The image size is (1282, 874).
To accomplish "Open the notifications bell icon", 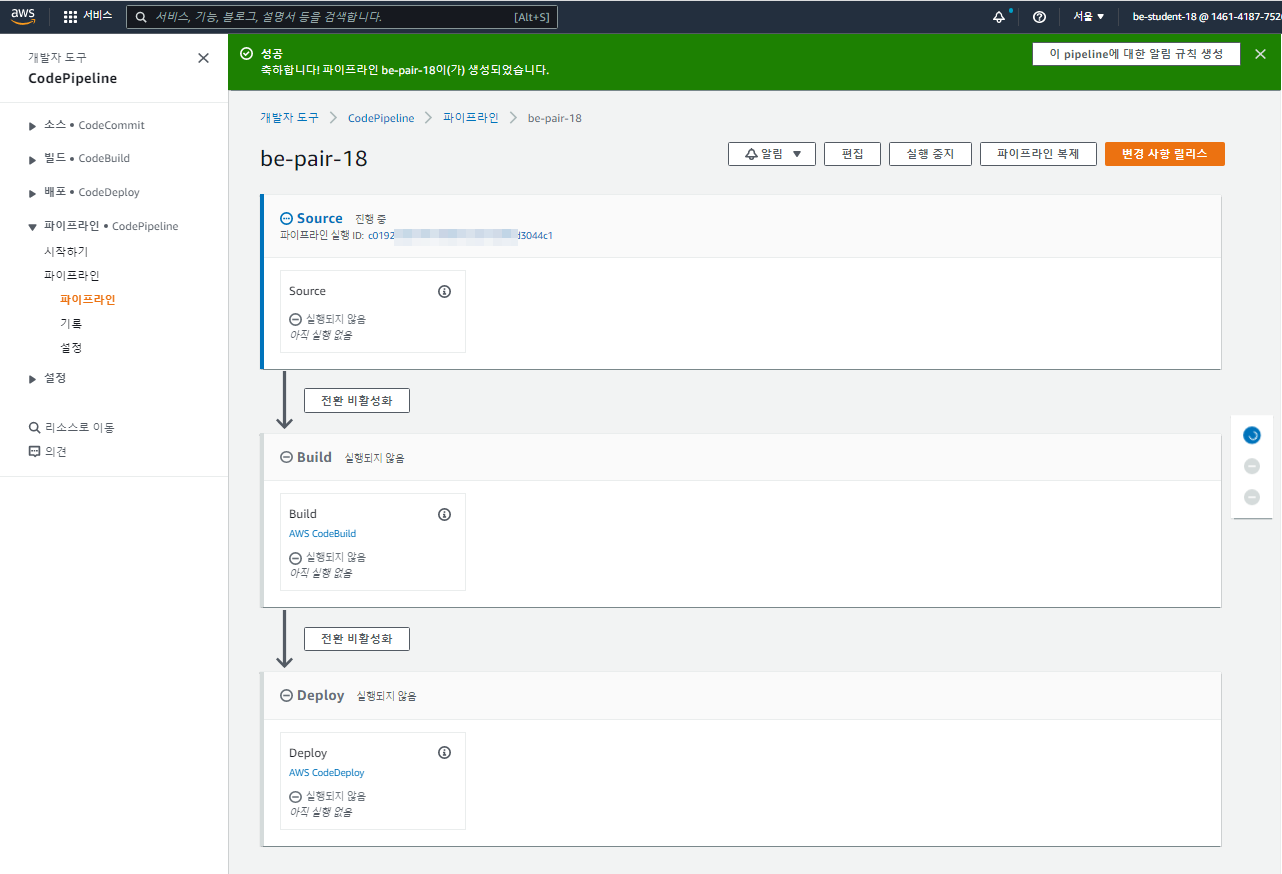I will click(999, 17).
